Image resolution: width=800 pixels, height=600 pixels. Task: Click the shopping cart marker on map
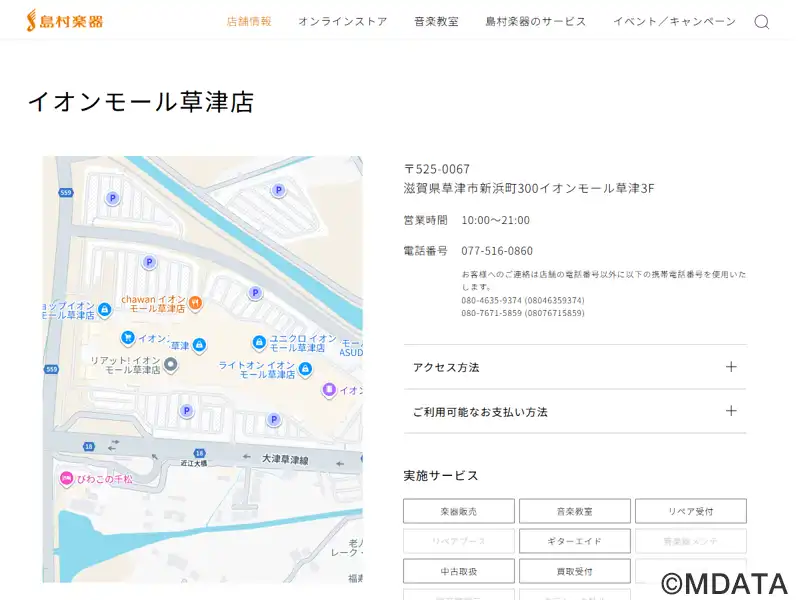(127, 338)
